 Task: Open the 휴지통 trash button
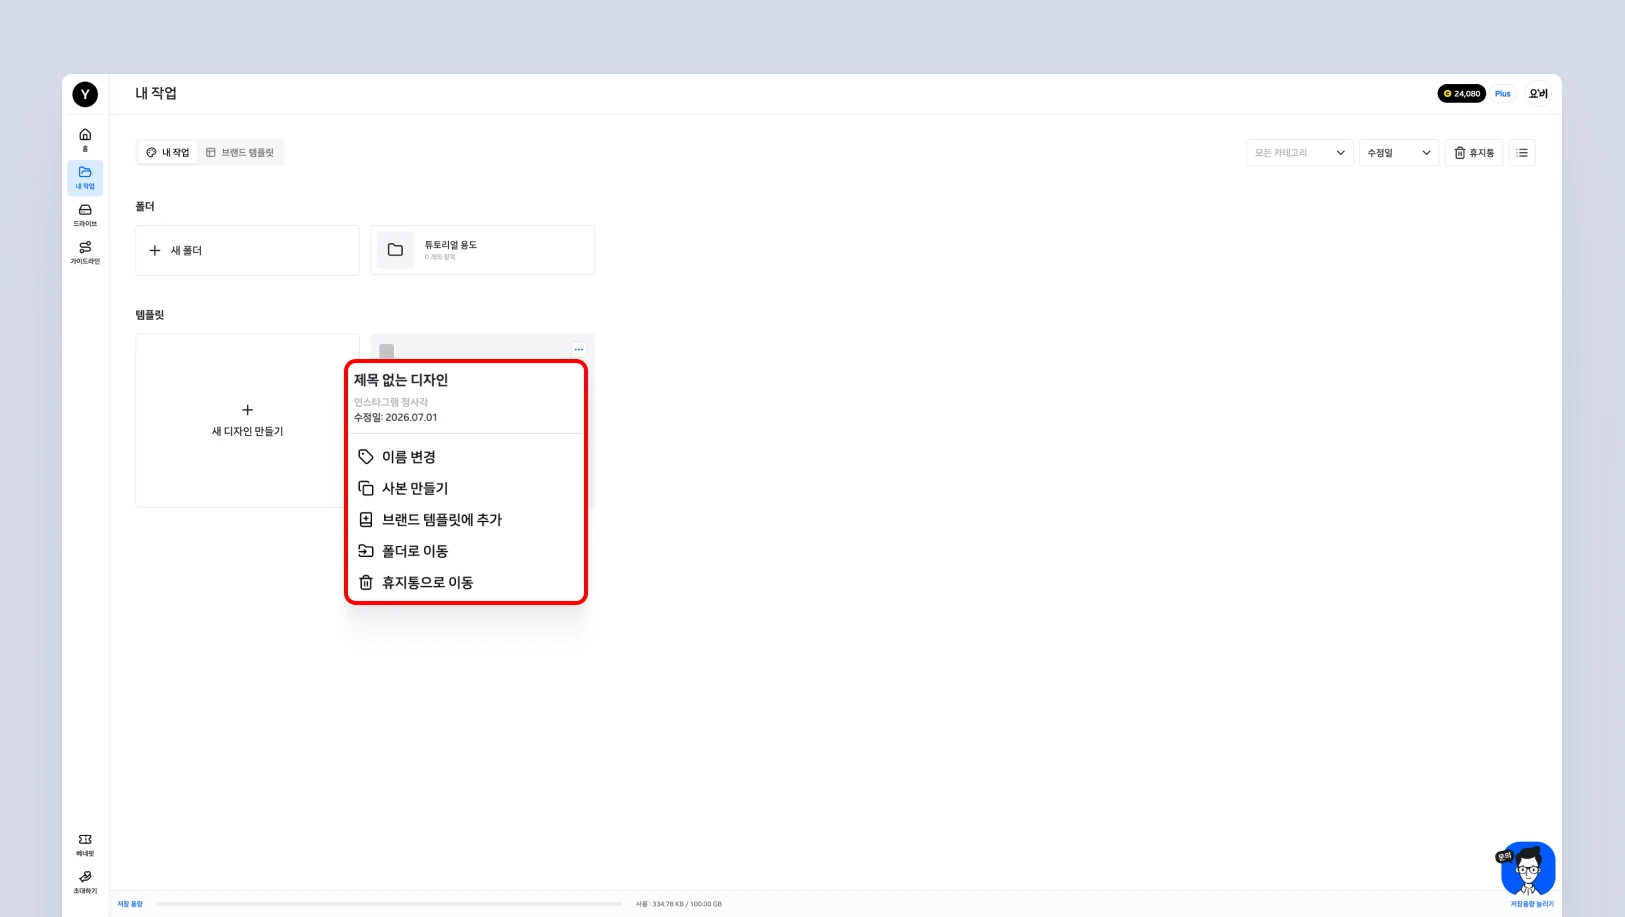pos(1474,153)
